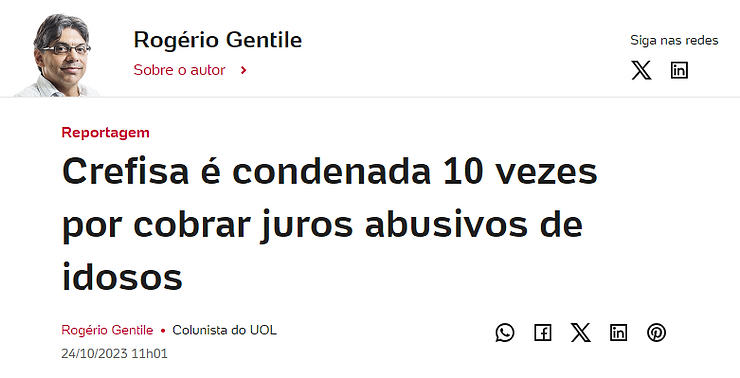Click the word idosos in the headline
The height and width of the screenshot is (378, 740).
122,277
